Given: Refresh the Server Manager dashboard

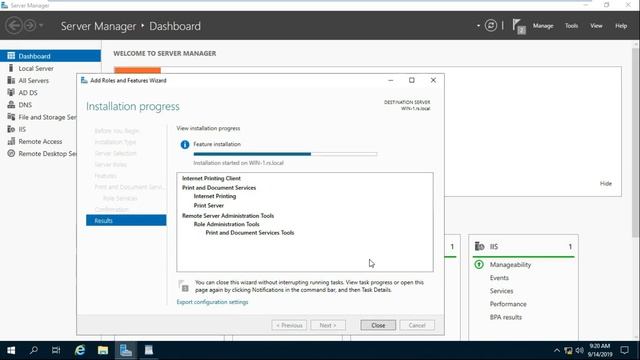Looking at the screenshot, I should 491,26.
